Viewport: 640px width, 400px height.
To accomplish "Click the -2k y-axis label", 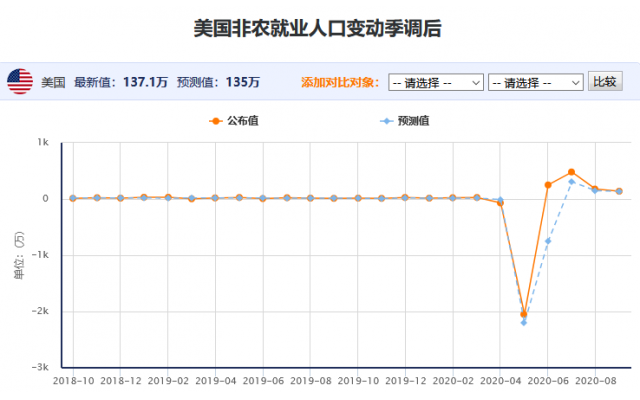I will [40, 311].
